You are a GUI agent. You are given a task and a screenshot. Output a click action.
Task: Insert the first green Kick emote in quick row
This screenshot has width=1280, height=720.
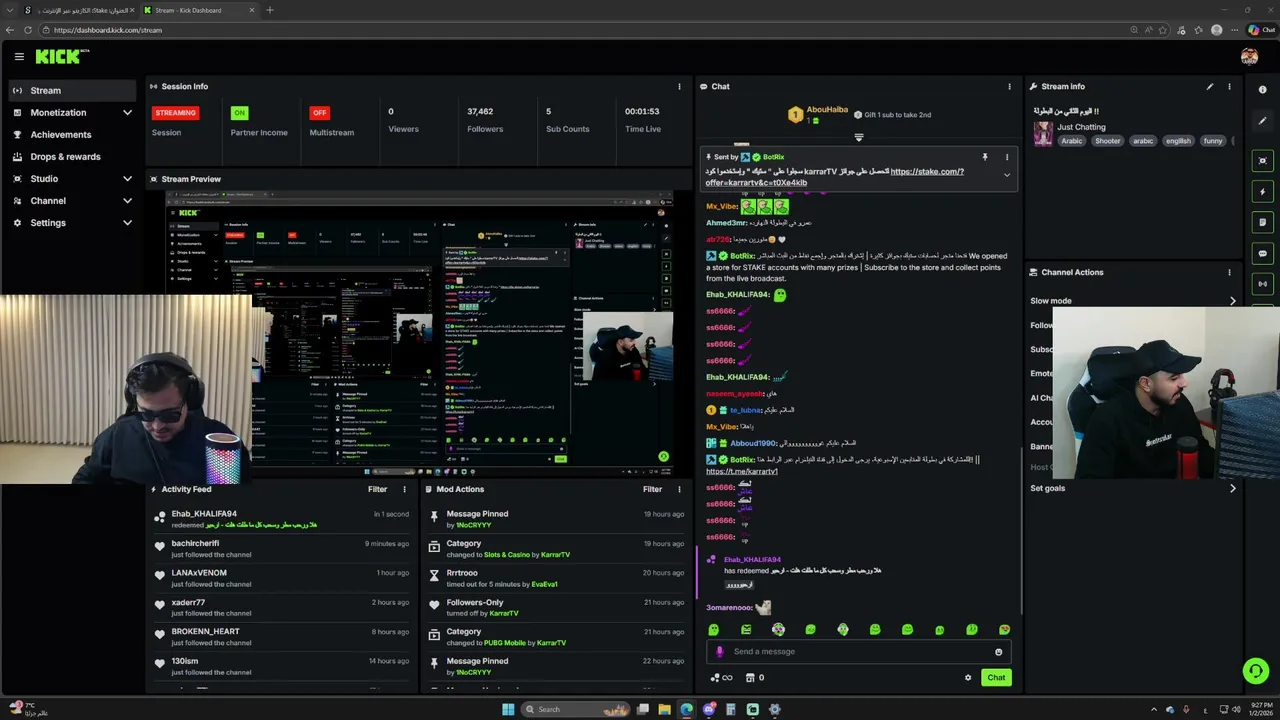tap(713, 630)
